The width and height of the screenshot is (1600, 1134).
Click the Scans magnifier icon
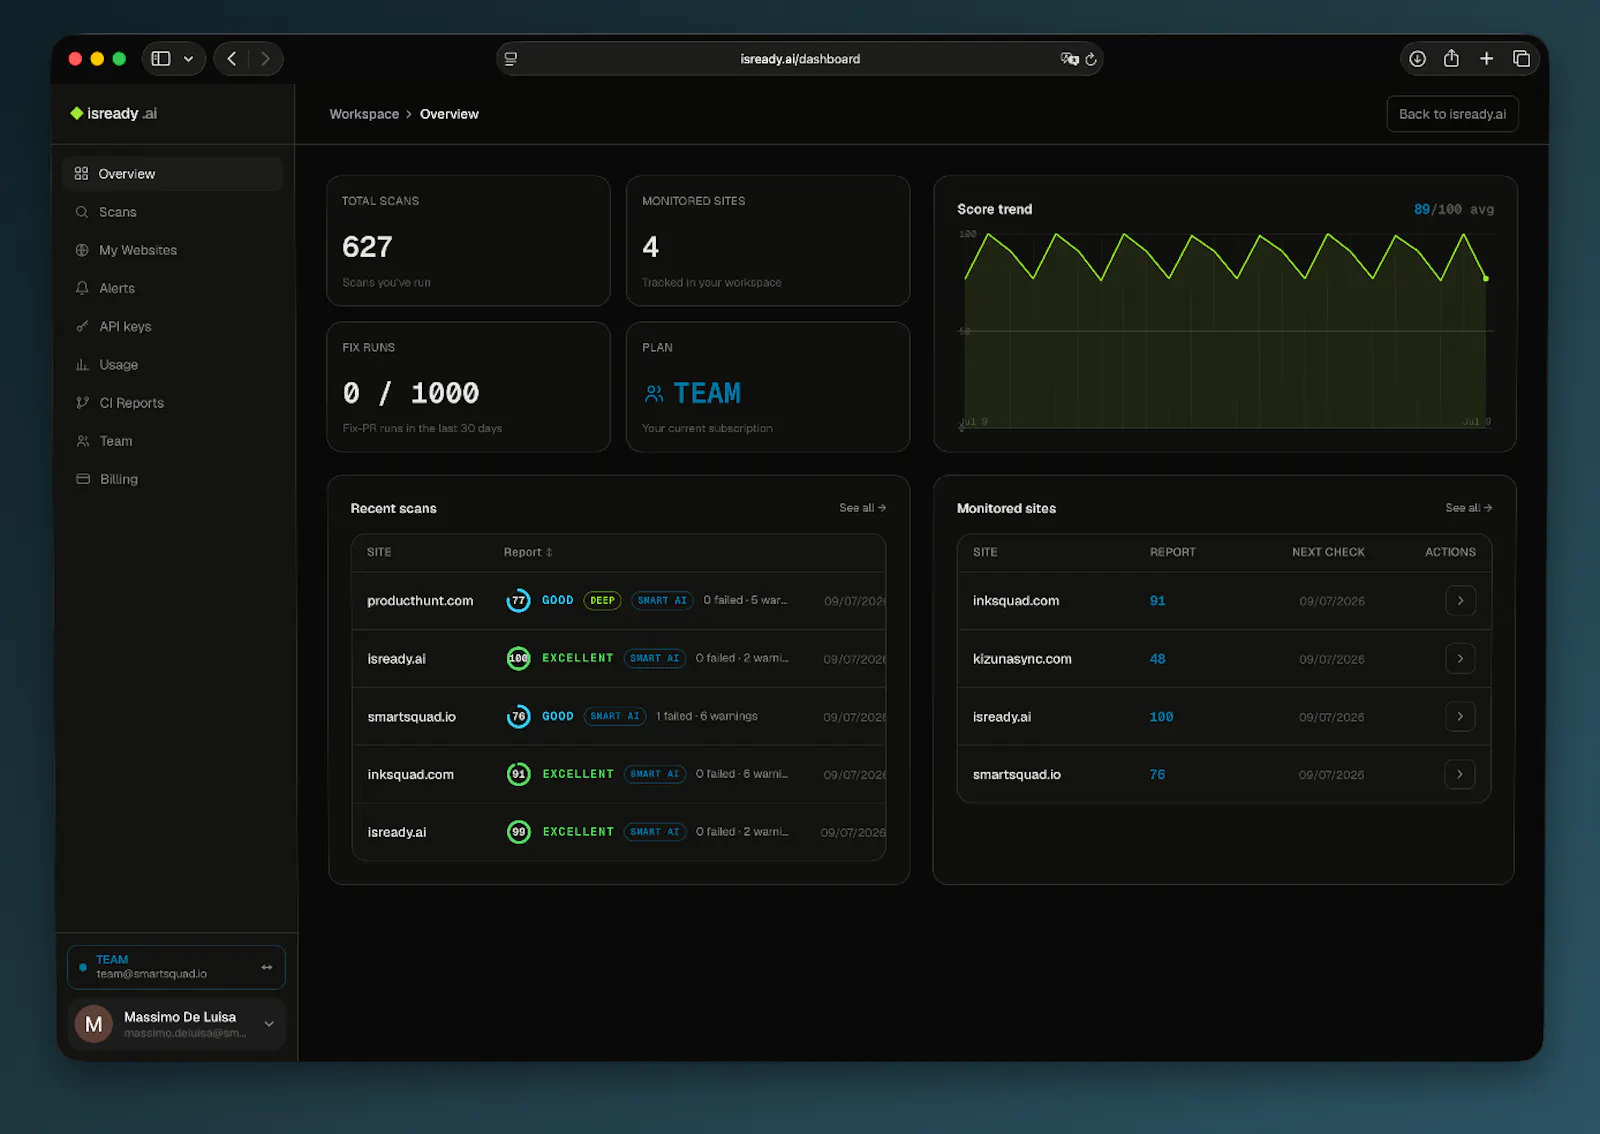82,212
